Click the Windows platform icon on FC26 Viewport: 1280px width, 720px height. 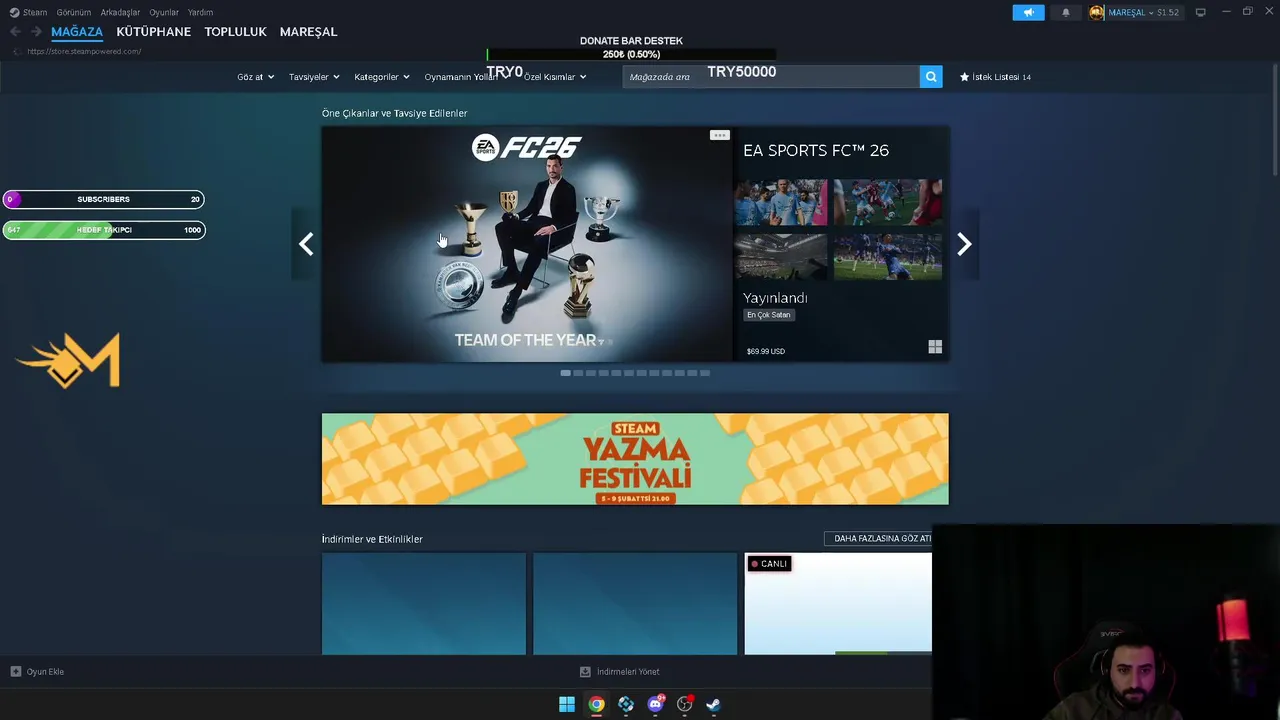coord(935,347)
